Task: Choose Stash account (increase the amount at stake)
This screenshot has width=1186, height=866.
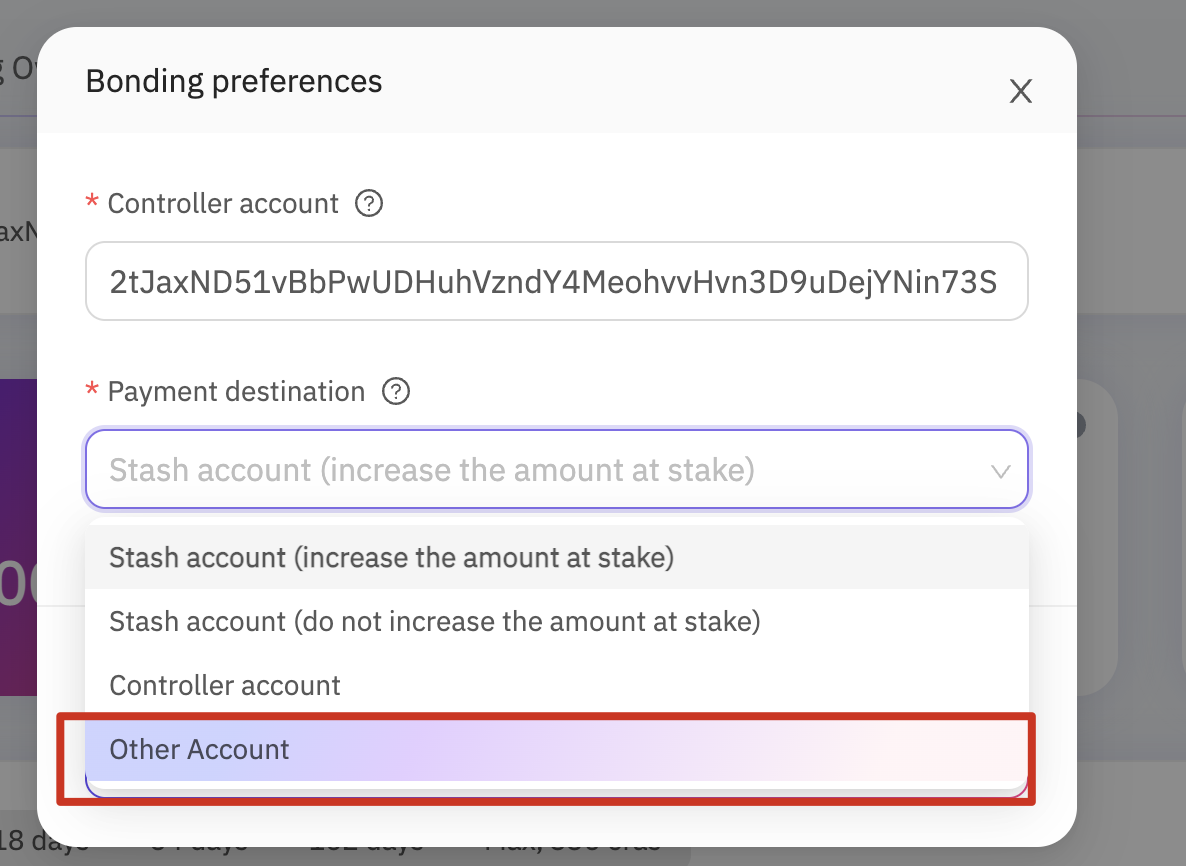Action: tap(391, 557)
